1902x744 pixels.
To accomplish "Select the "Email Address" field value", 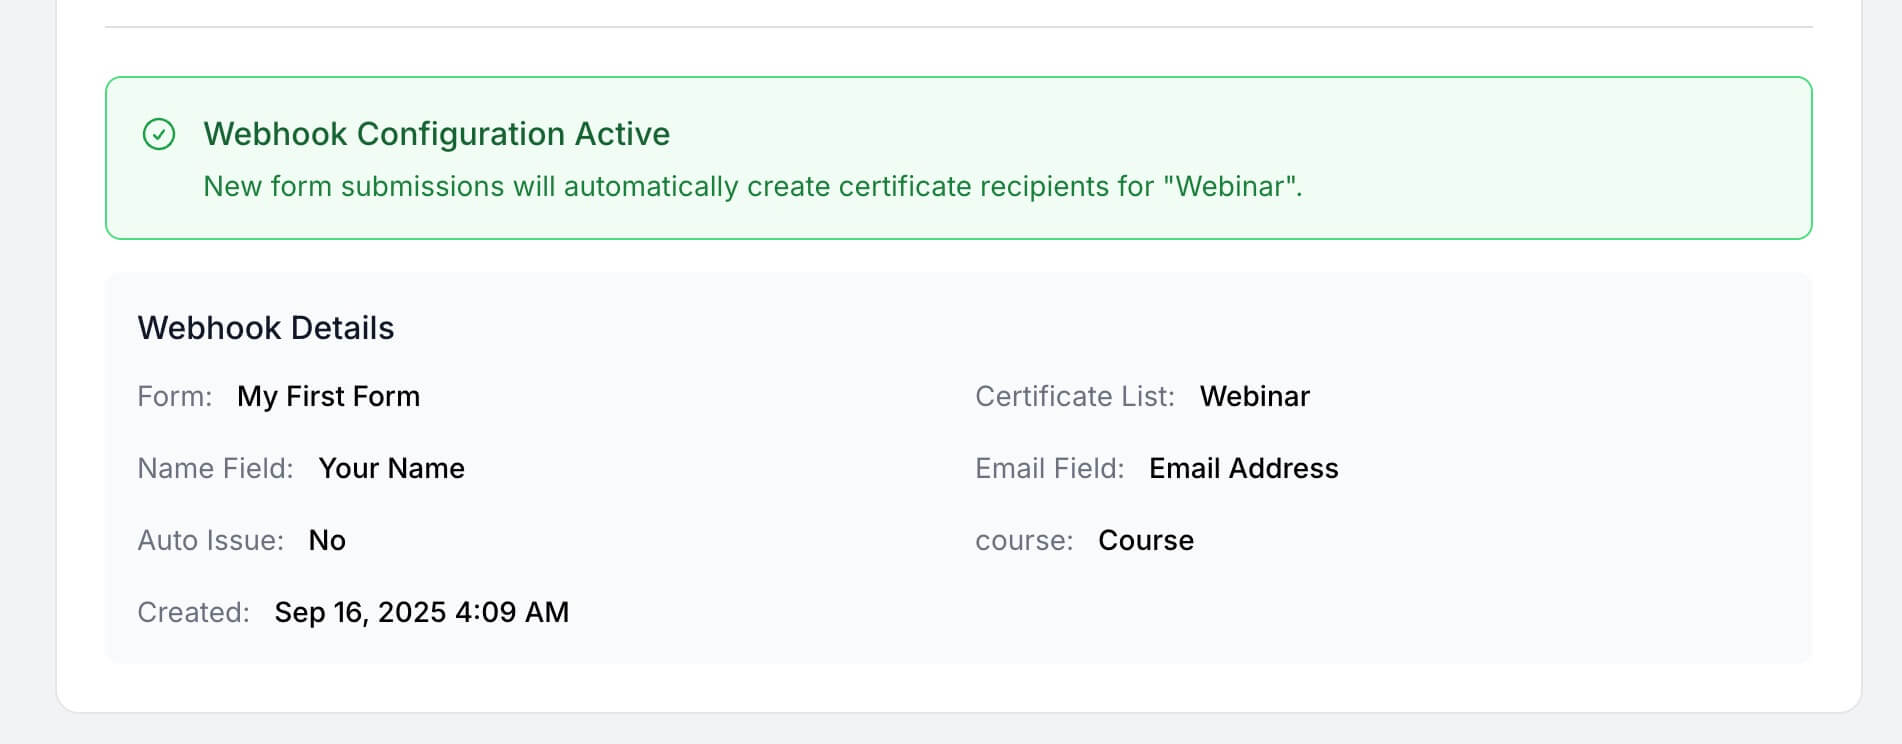I will point(1243,469).
